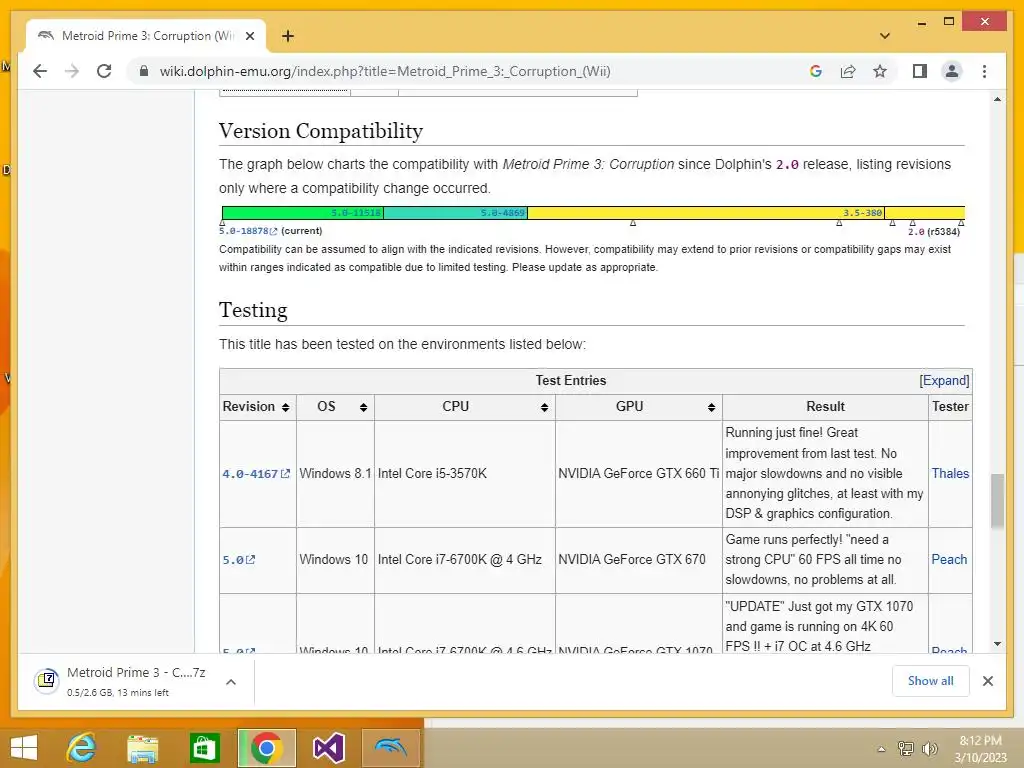The width and height of the screenshot is (1024, 768).
Task: Open the 5.0 revision link for GTX 670 row
Action: (238, 560)
